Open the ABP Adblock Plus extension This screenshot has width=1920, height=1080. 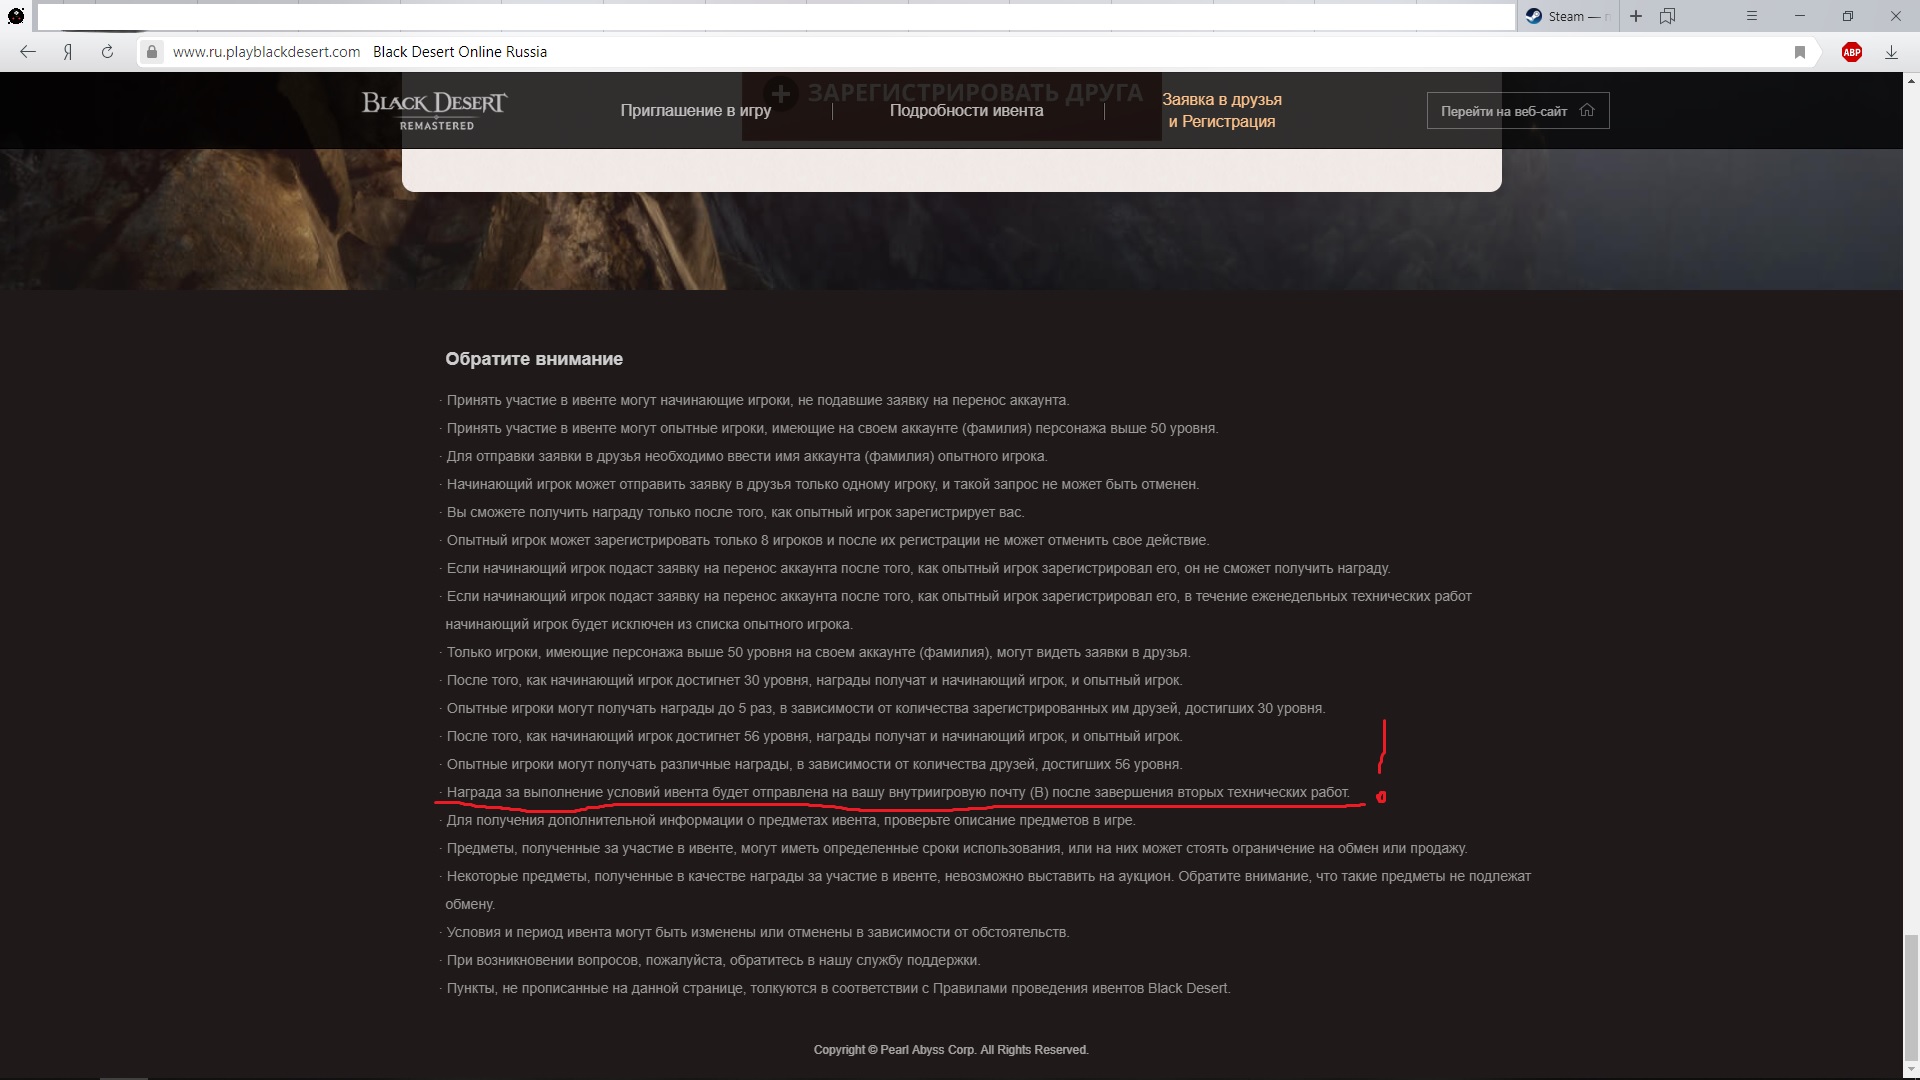click(1852, 52)
